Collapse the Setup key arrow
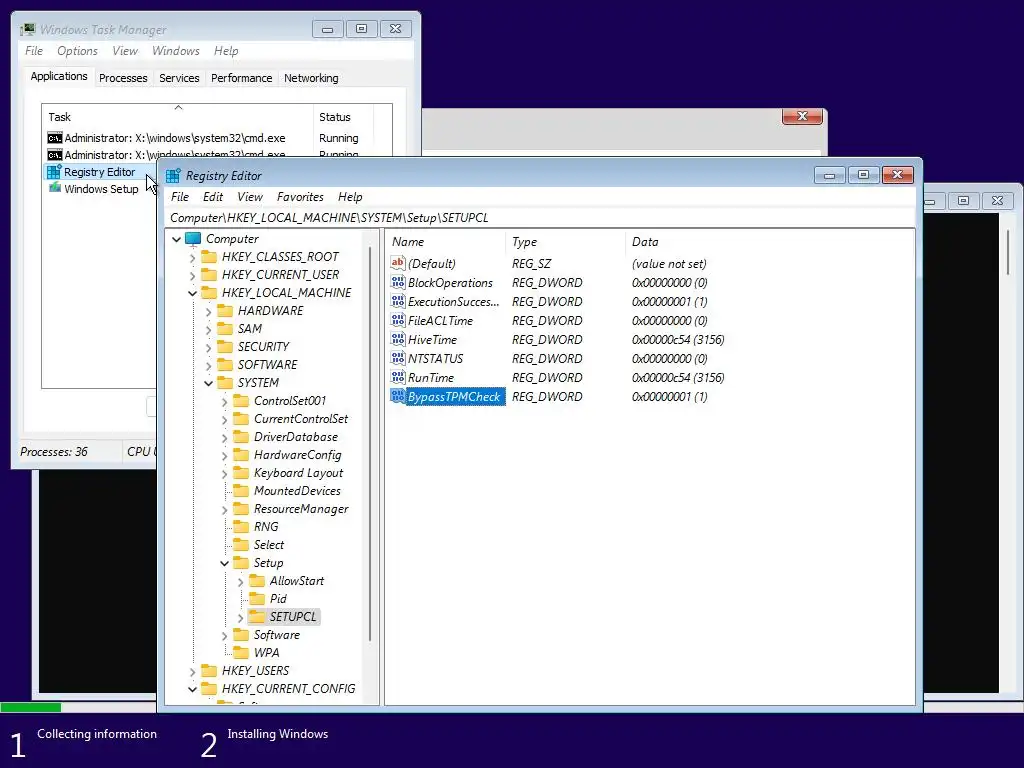This screenshot has width=1024, height=768. click(x=225, y=563)
